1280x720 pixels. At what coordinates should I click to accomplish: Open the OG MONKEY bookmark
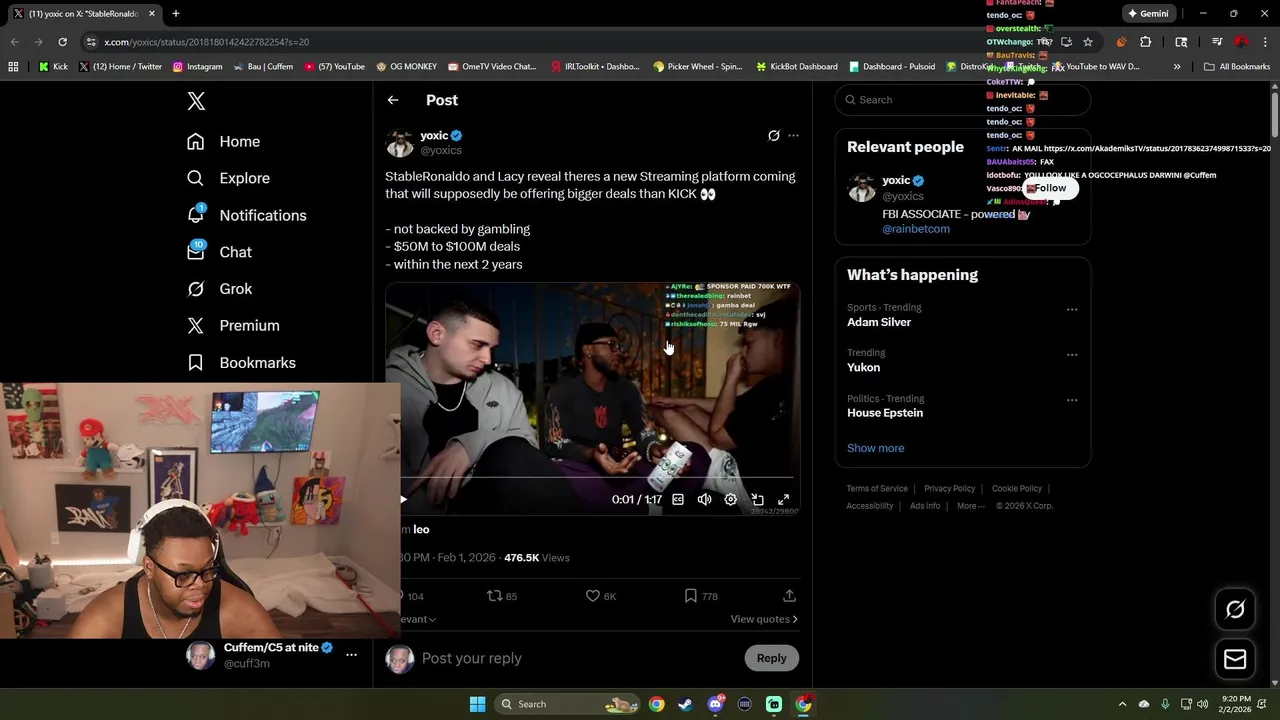point(406,67)
